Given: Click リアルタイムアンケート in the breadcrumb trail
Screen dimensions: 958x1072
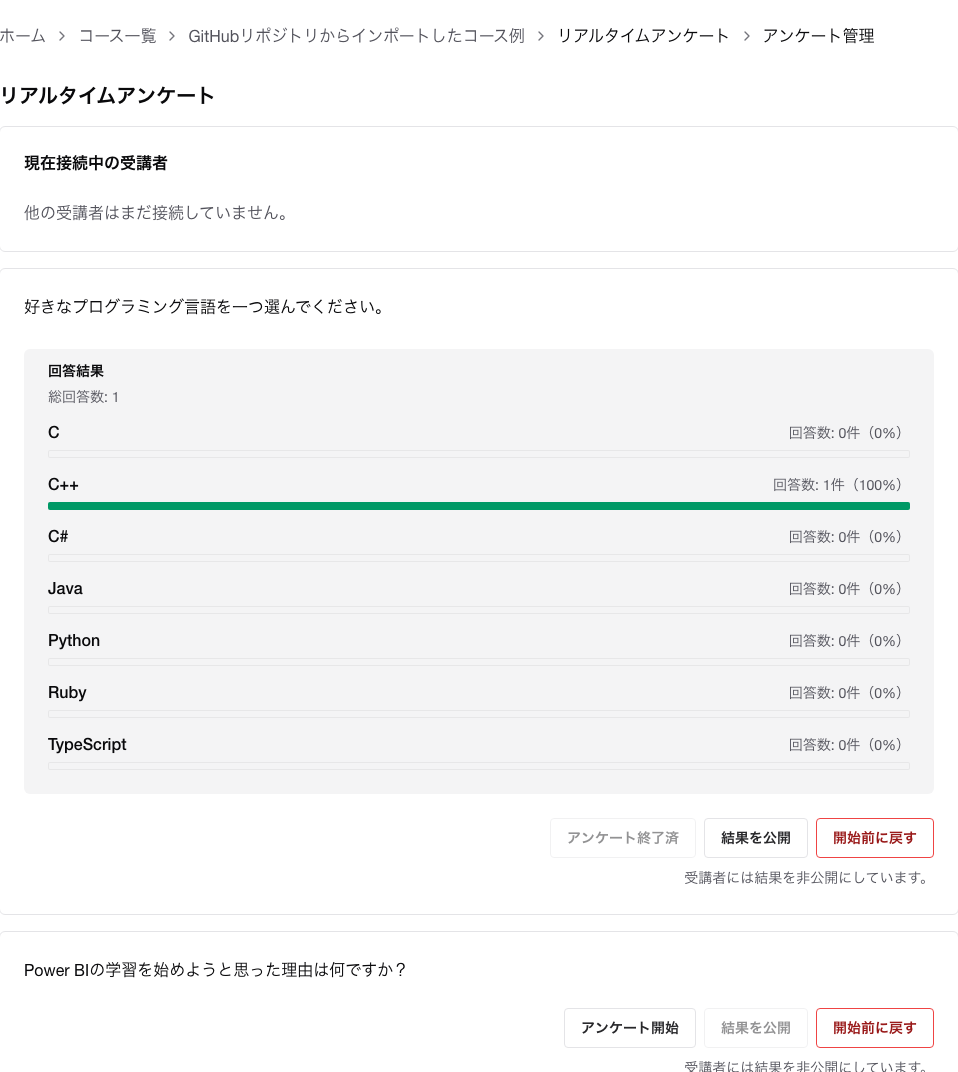Looking at the screenshot, I should (x=643, y=36).
